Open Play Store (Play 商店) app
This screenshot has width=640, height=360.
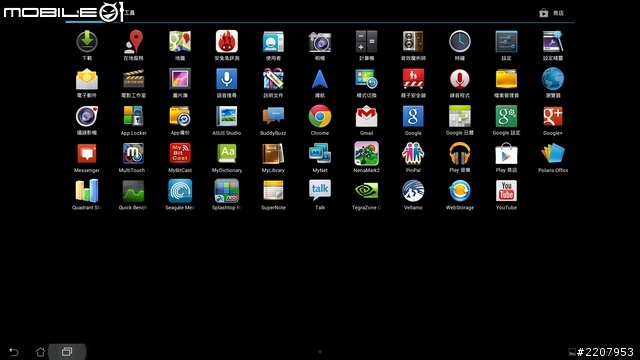506,154
